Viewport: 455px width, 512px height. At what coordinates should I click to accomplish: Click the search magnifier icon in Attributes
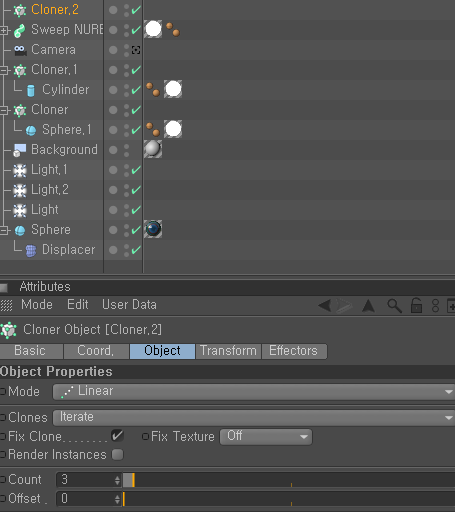click(x=394, y=305)
